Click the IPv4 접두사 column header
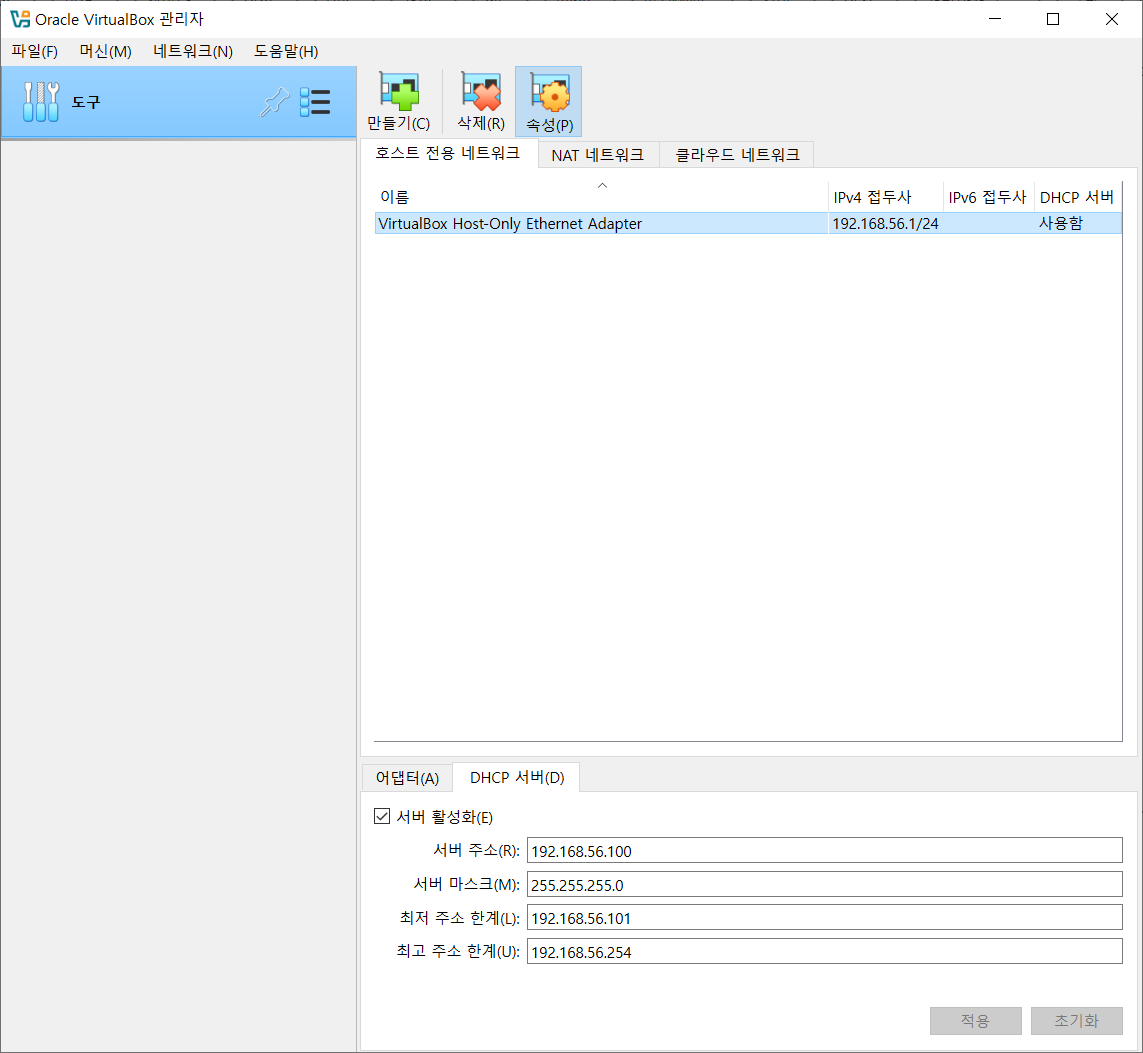The height and width of the screenshot is (1053, 1143). [886, 197]
